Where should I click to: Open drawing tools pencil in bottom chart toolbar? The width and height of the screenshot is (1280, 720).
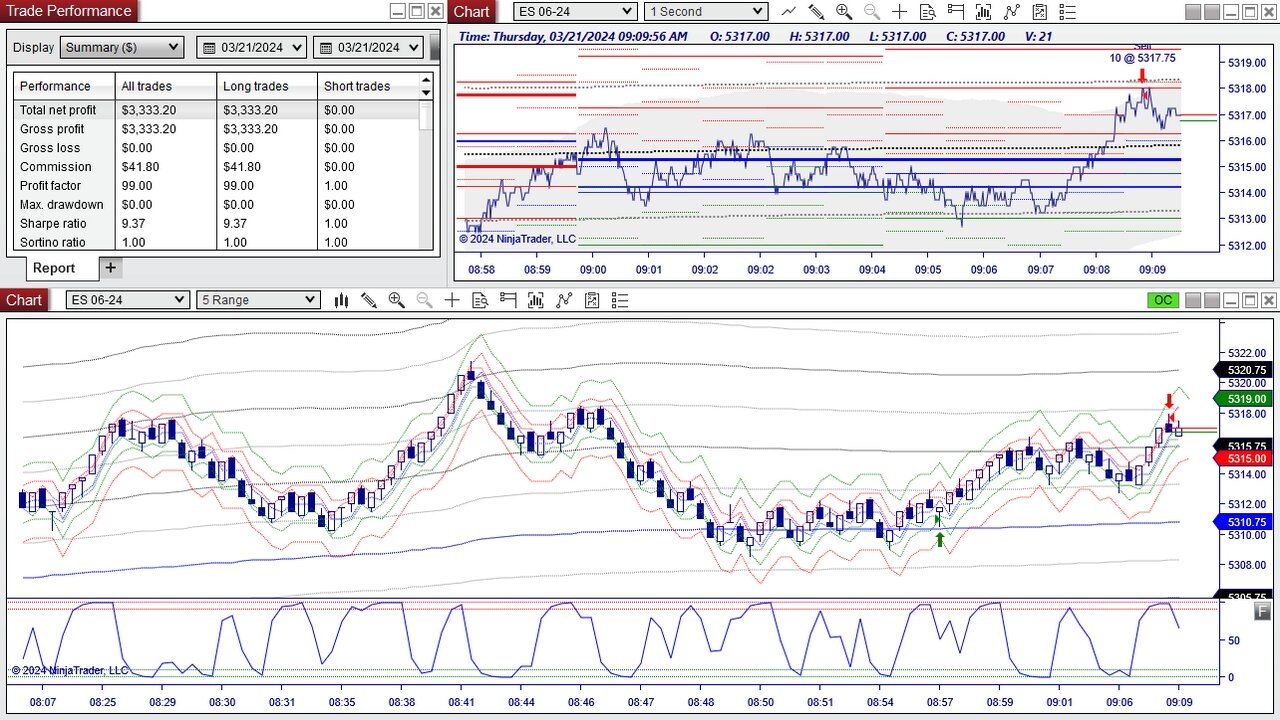(369, 300)
